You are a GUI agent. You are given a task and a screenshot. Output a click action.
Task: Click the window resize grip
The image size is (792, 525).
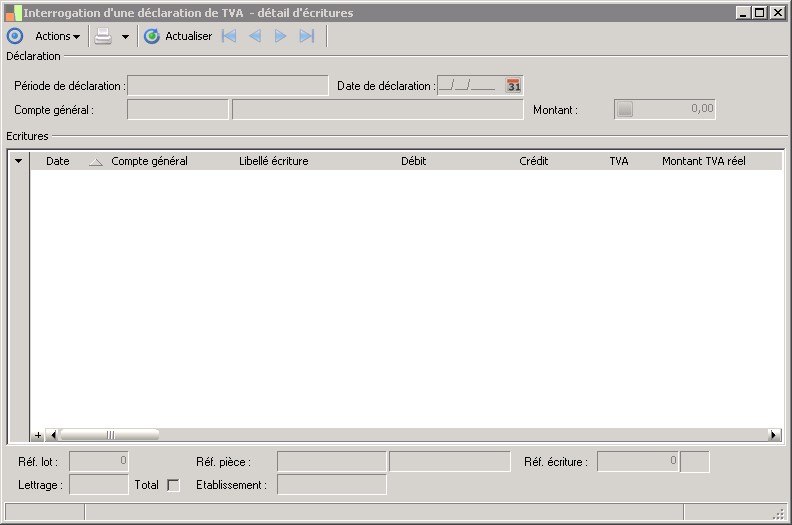tap(779, 514)
